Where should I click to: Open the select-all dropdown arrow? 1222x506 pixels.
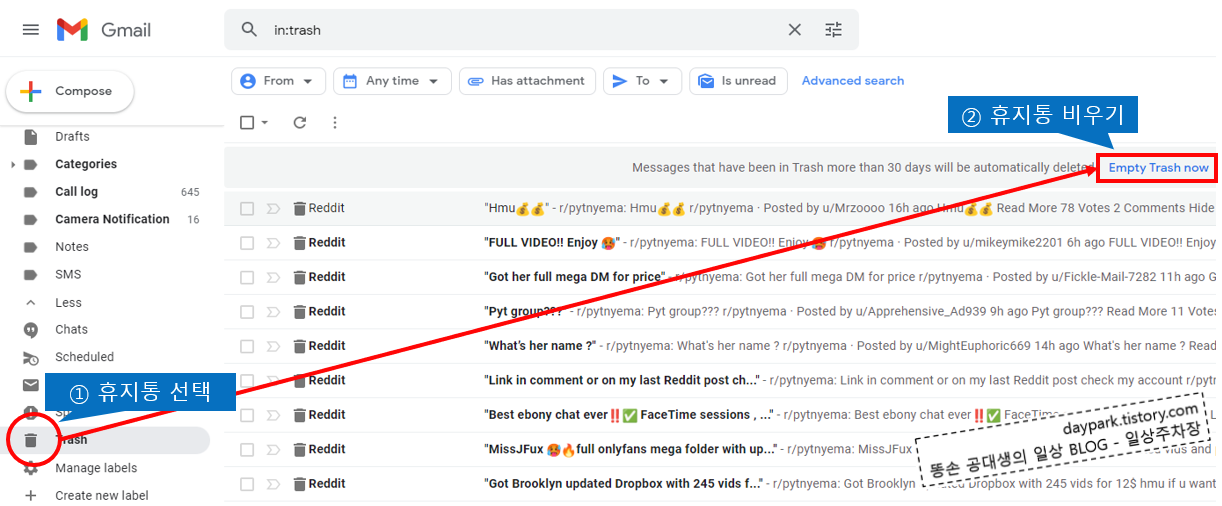[265, 123]
